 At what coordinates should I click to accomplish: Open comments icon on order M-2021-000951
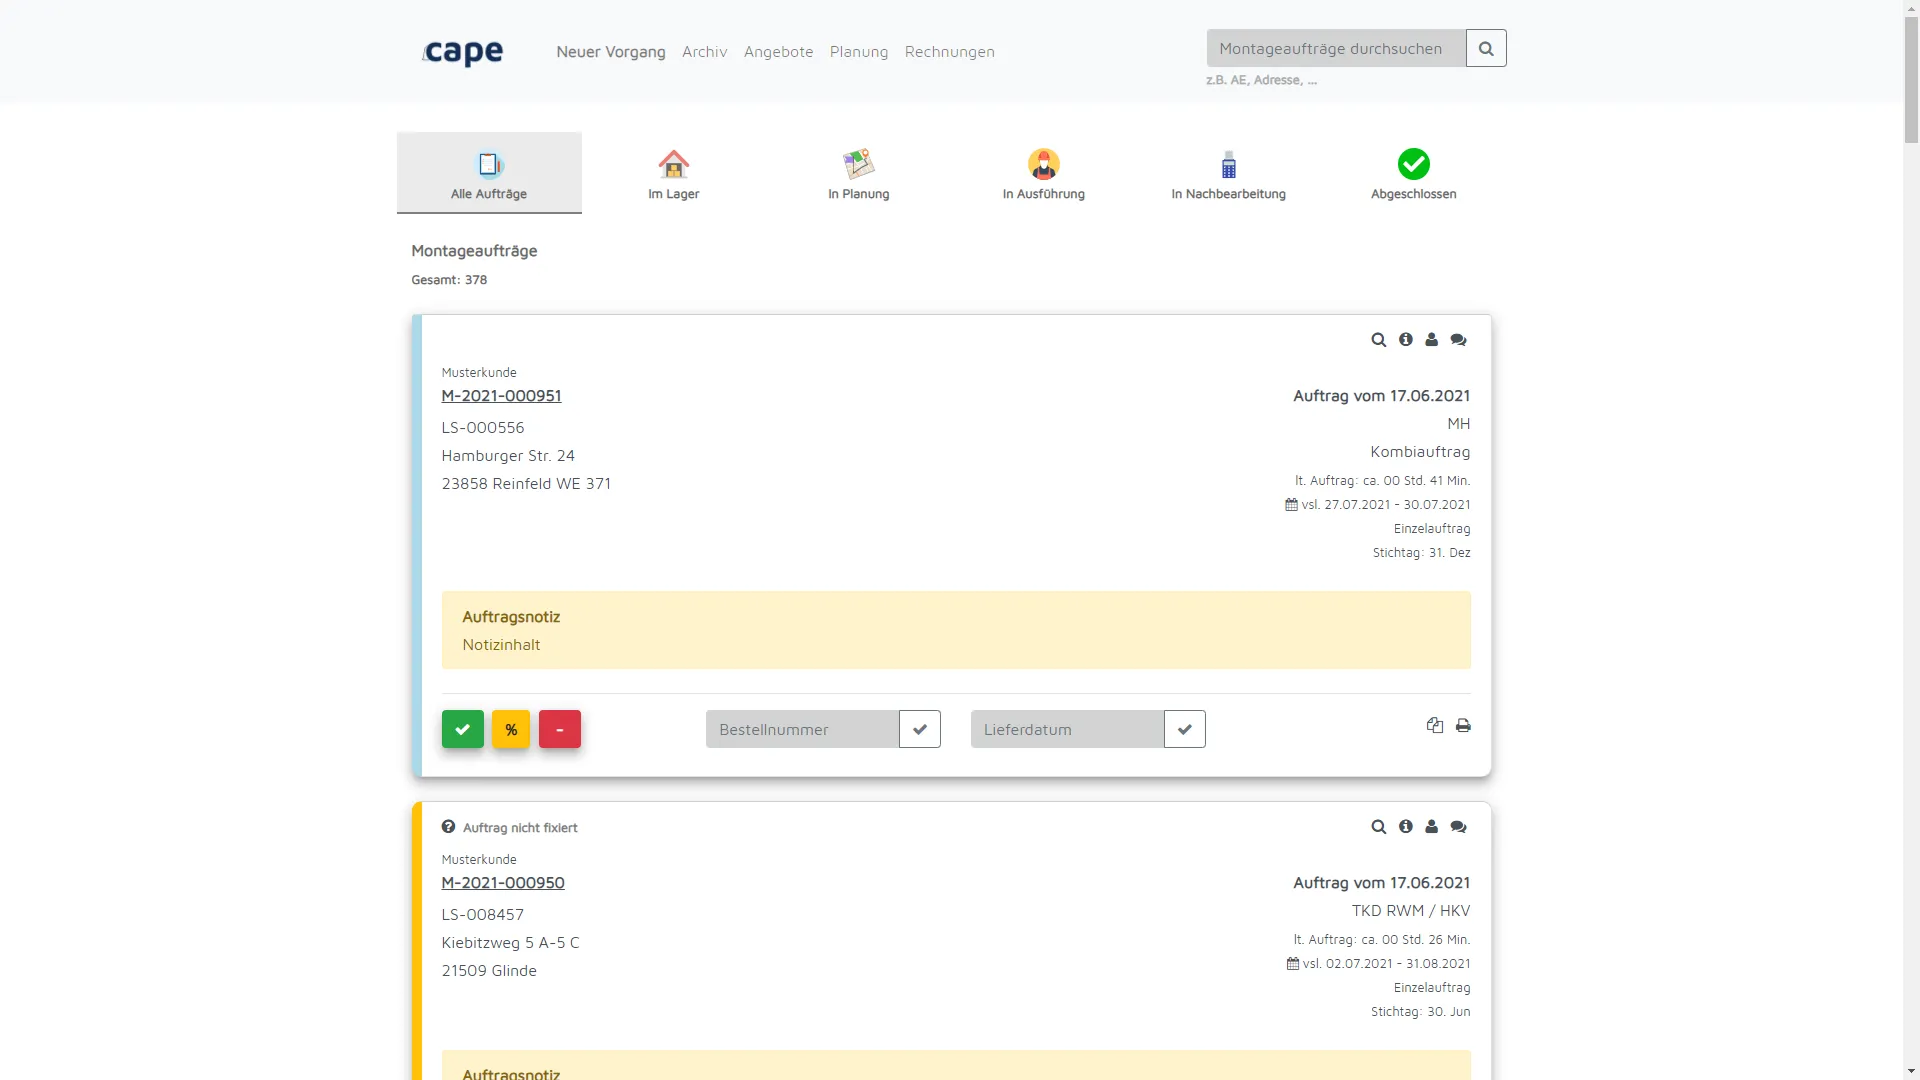click(x=1458, y=340)
